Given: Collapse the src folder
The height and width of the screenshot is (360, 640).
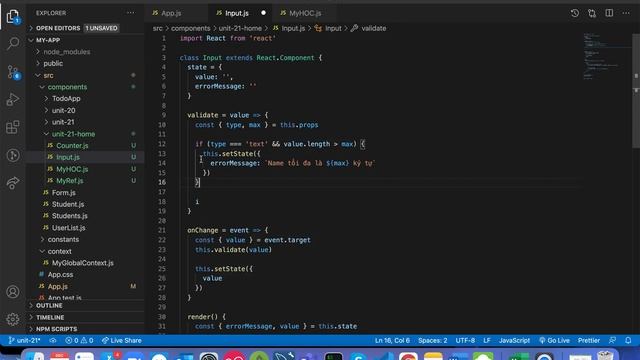Looking at the screenshot, I should tap(86, 76).
